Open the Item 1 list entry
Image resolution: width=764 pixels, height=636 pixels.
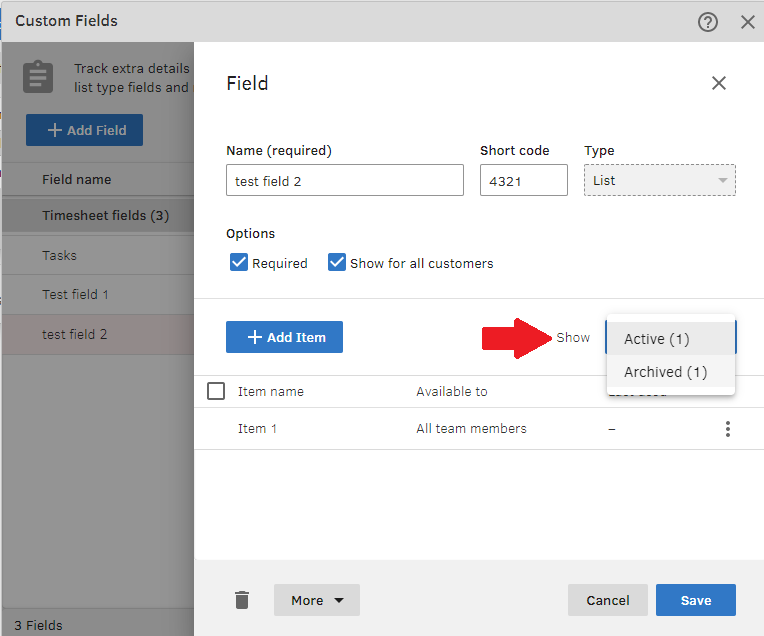[x=257, y=429]
